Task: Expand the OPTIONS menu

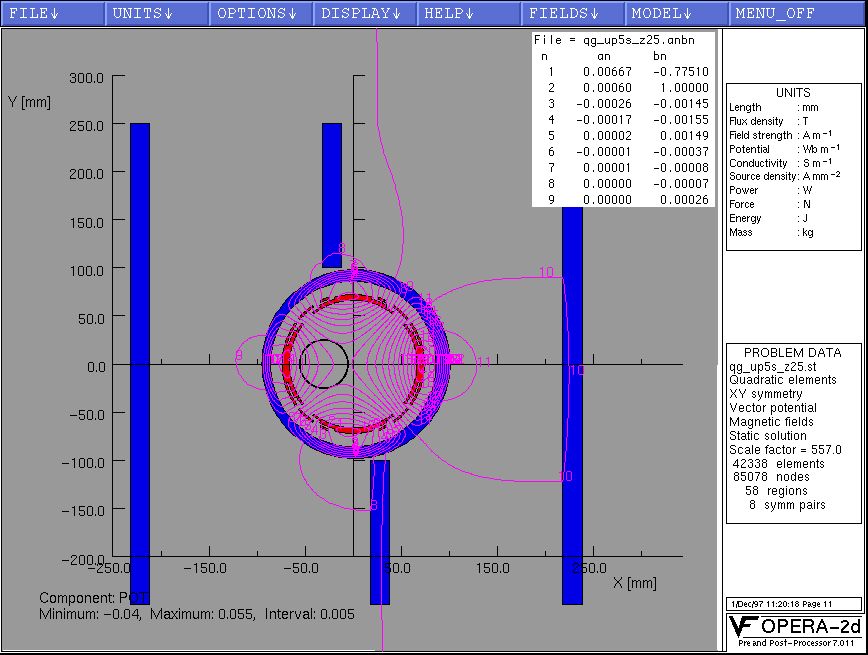Action: tap(261, 14)
